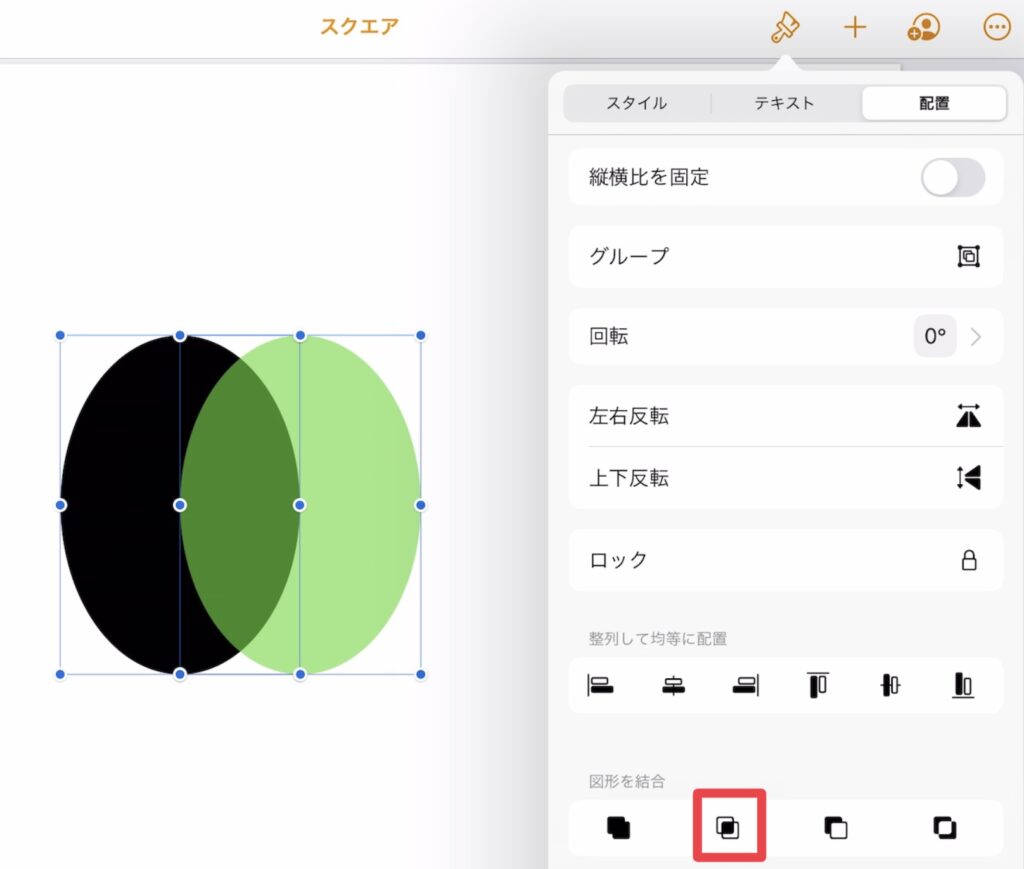Open the Collaborate add-person icon
This screenshot has width=1024, height=869.
pos(923,27)
